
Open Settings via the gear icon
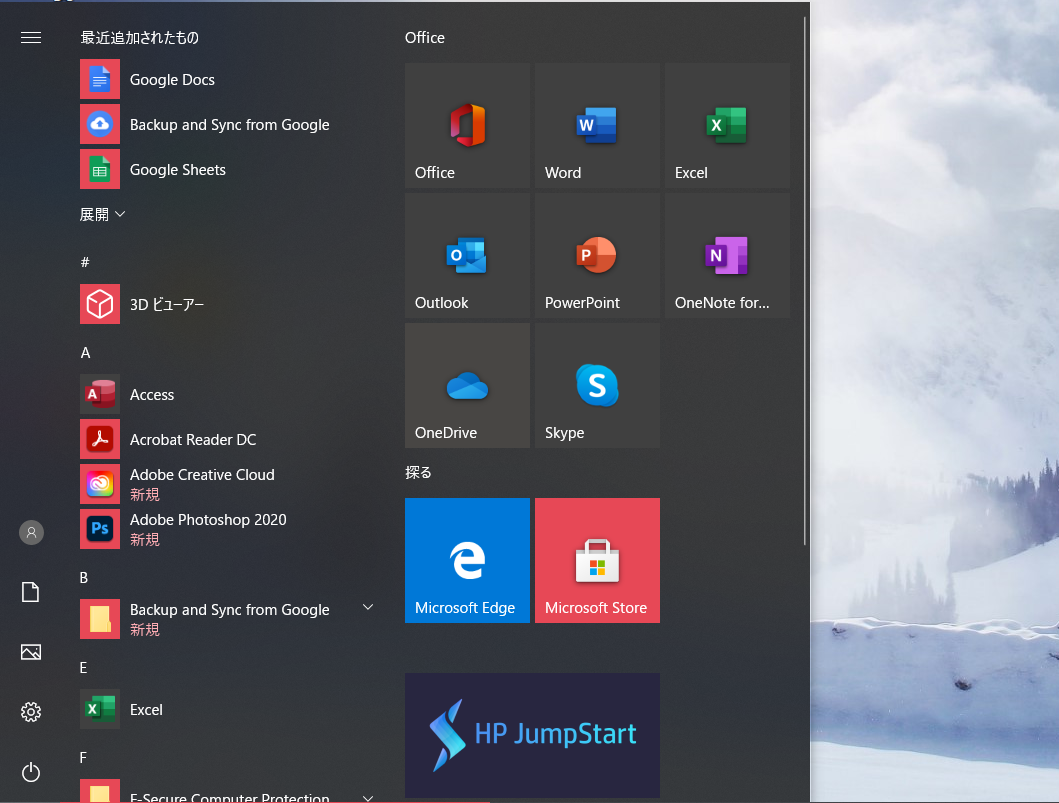click(x=31, y=712)
